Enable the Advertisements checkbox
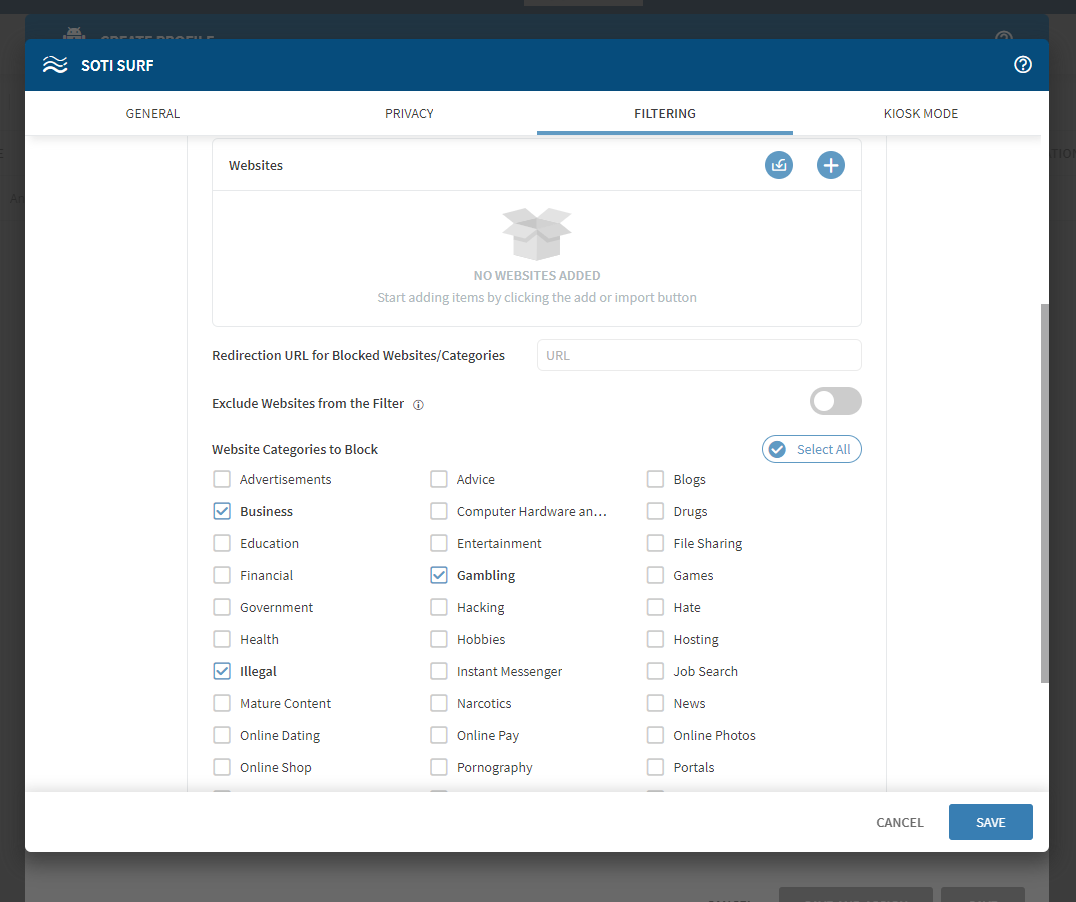 click(x=222, y=480)
